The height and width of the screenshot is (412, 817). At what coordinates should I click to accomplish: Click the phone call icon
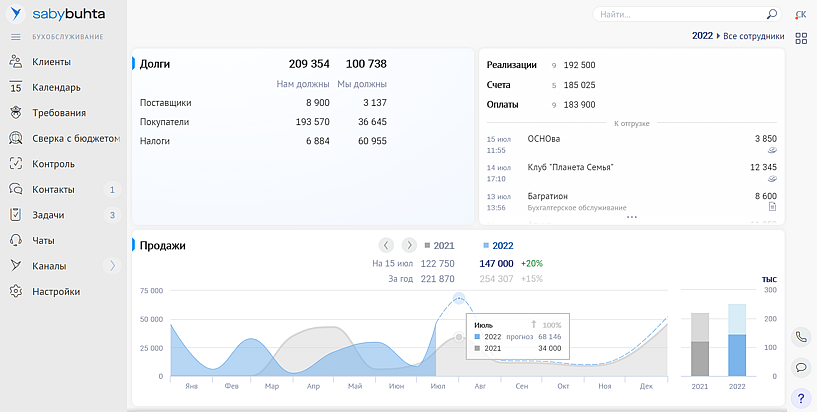click(x=801, y=337)
